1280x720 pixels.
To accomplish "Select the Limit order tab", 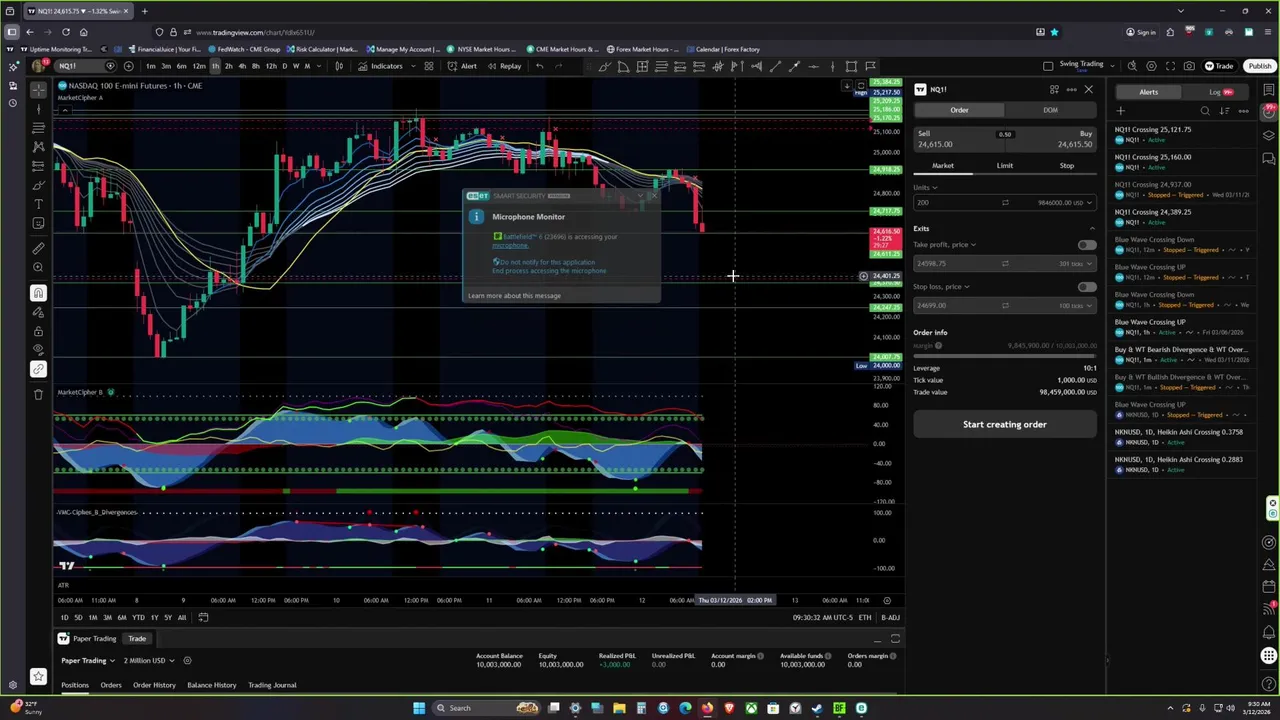I will point(1004,166).
